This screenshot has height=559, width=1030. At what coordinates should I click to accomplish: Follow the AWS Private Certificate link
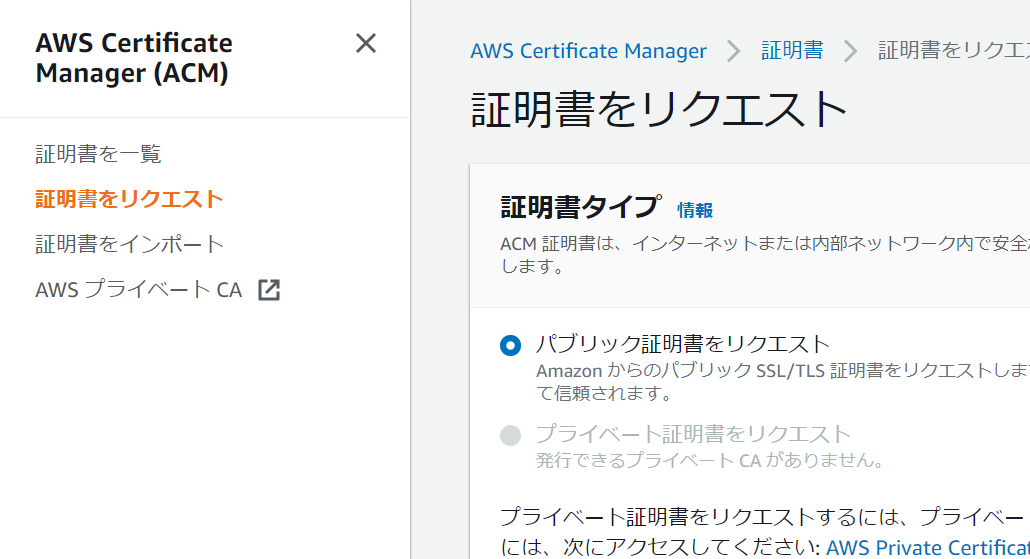point(928,547)
